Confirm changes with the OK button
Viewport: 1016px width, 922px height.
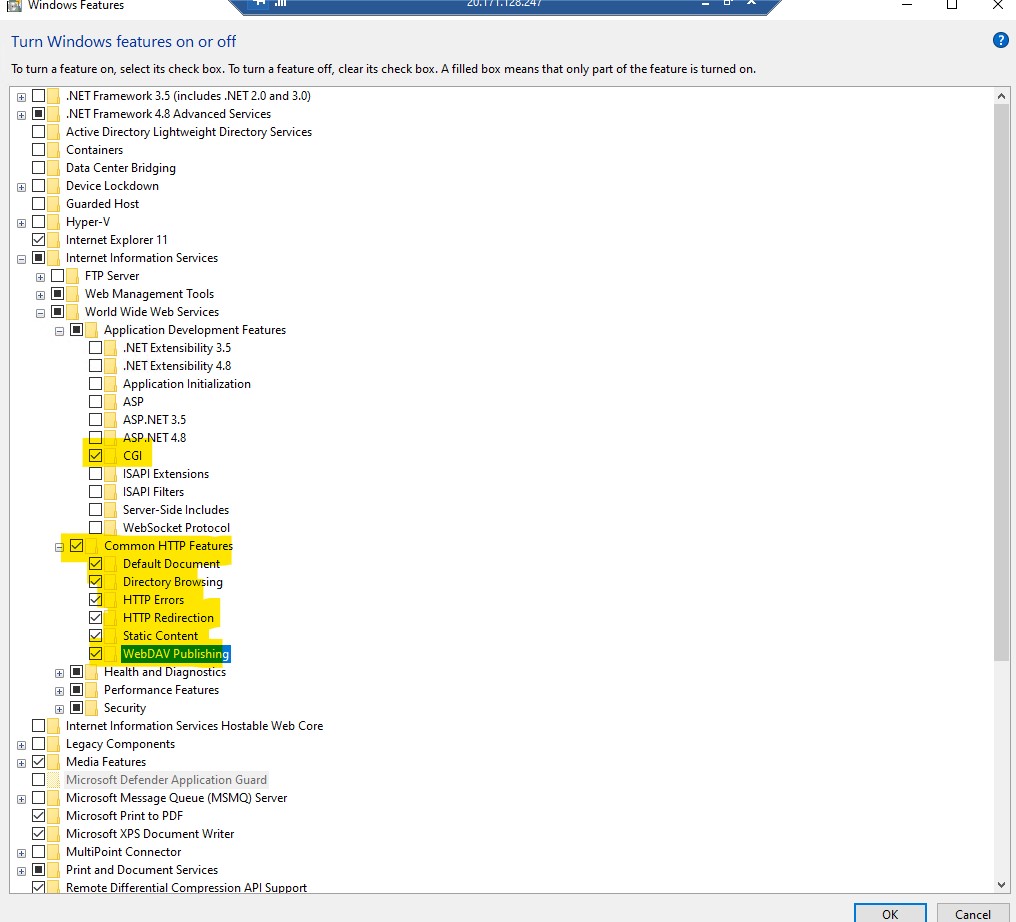click(x=890, y=914)
